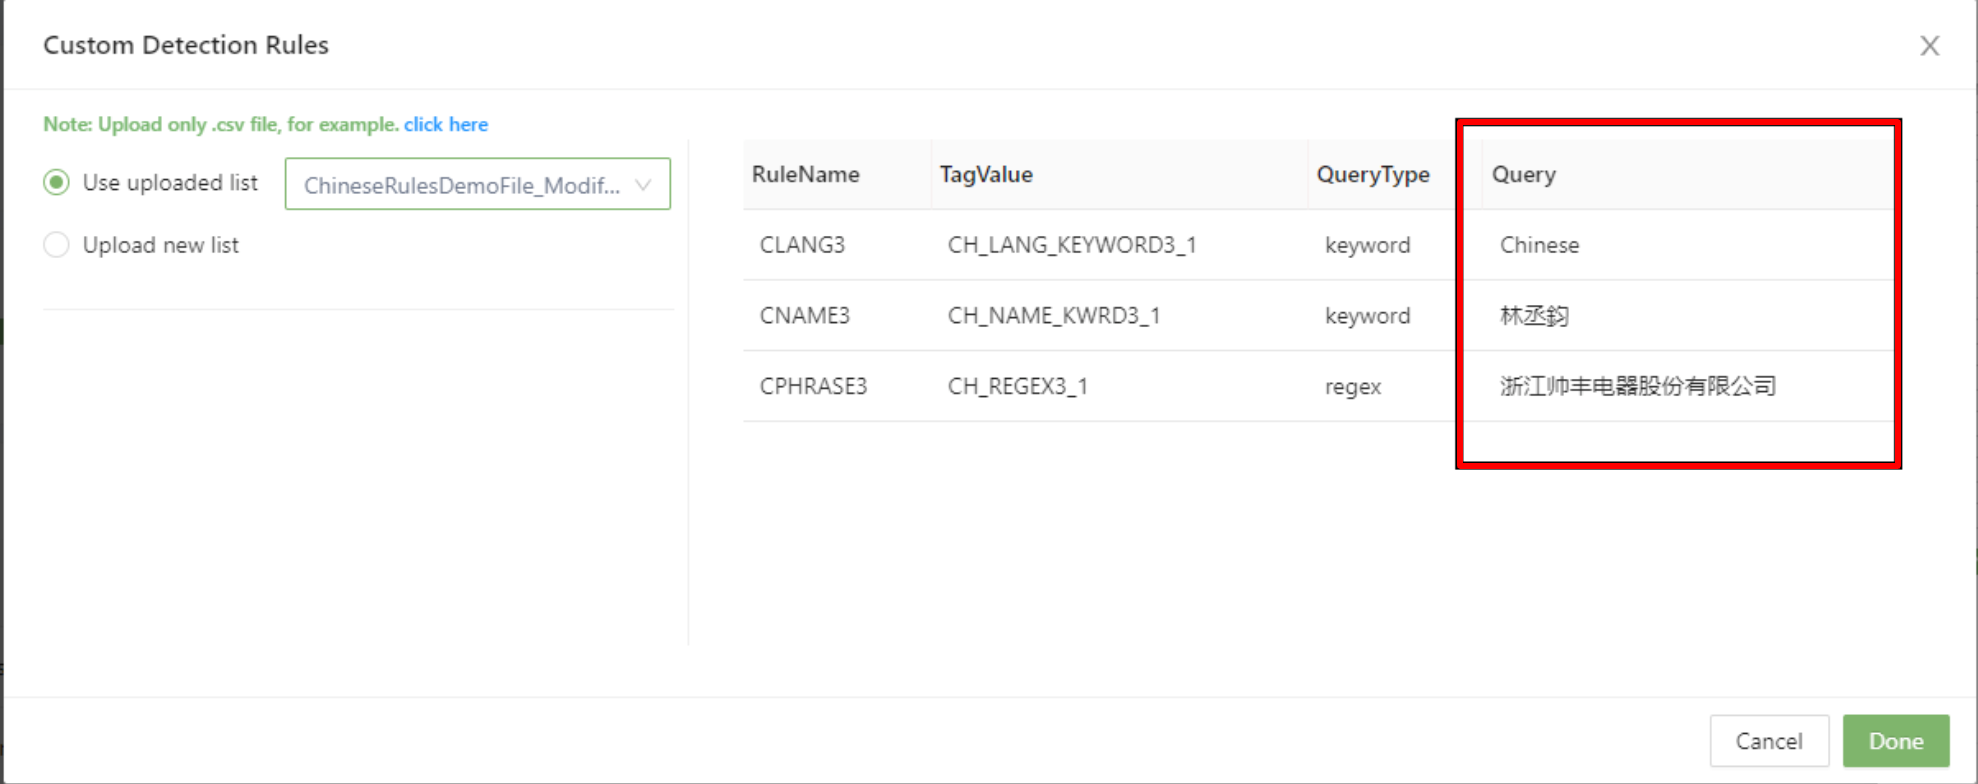The height and width of the screenshot is (784, 1978).
Task: Expand the ChineseRulesDemoFile dropdown arrow
Action: click(x=643, y=185)
